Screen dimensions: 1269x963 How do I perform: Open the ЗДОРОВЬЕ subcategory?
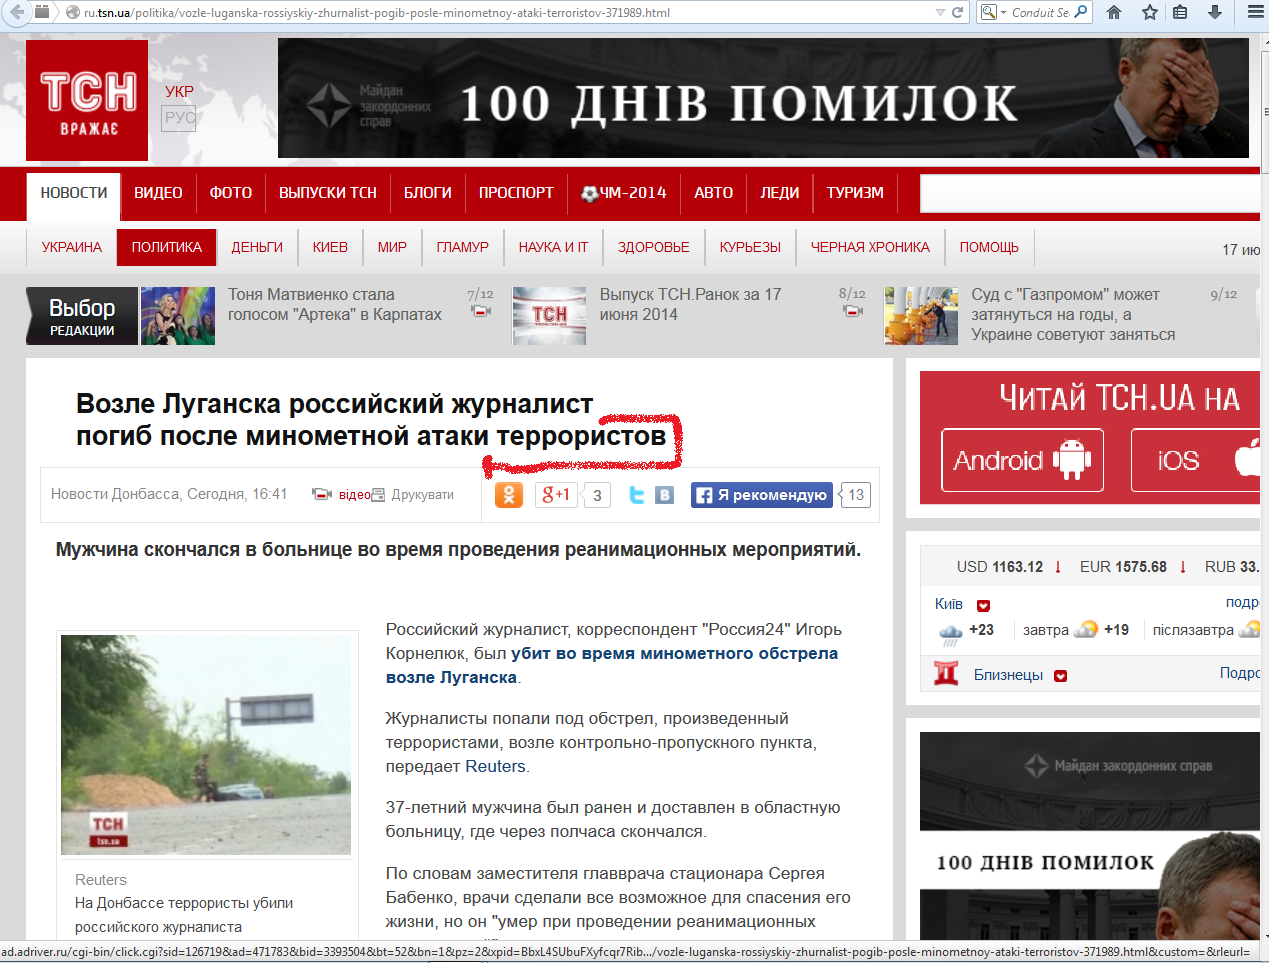click(x=654, y=247)
